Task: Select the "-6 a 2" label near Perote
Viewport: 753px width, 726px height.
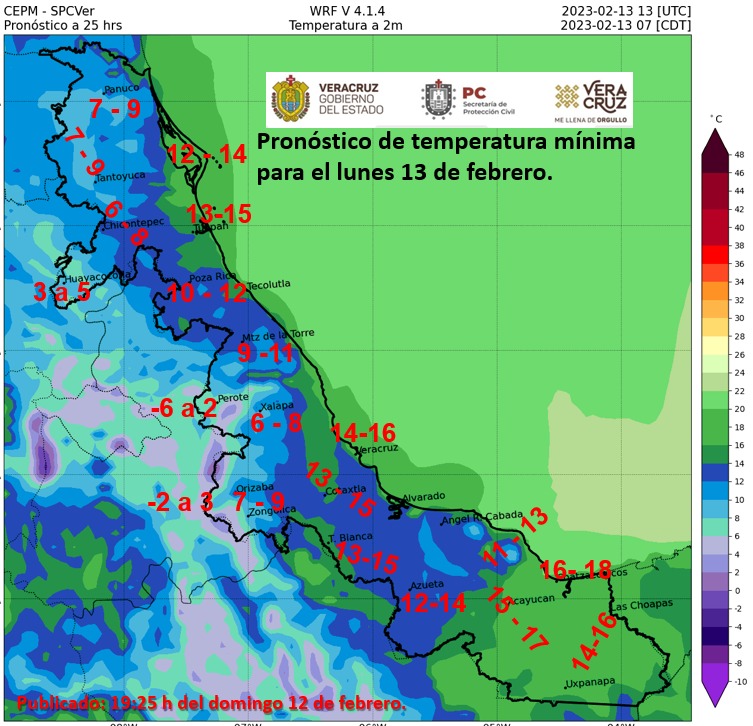Action: (x=184, y=408)
